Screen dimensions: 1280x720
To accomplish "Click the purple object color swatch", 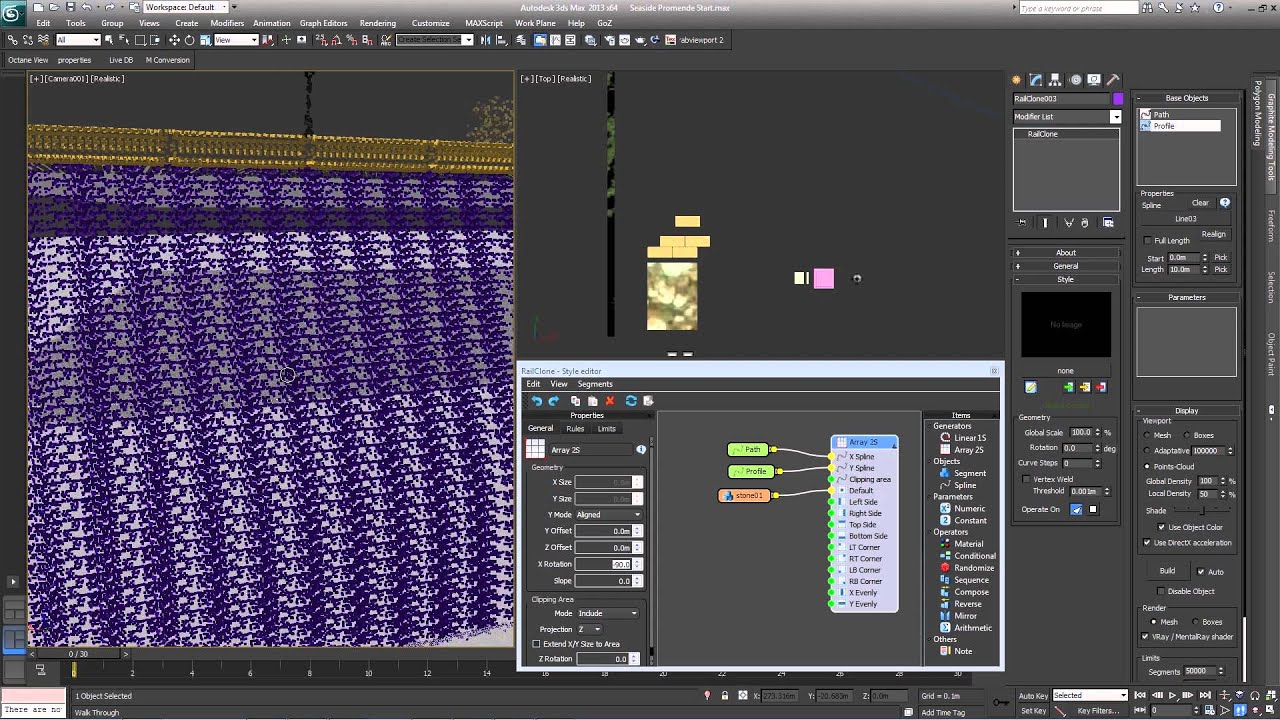I will [x=1117, y=99].
